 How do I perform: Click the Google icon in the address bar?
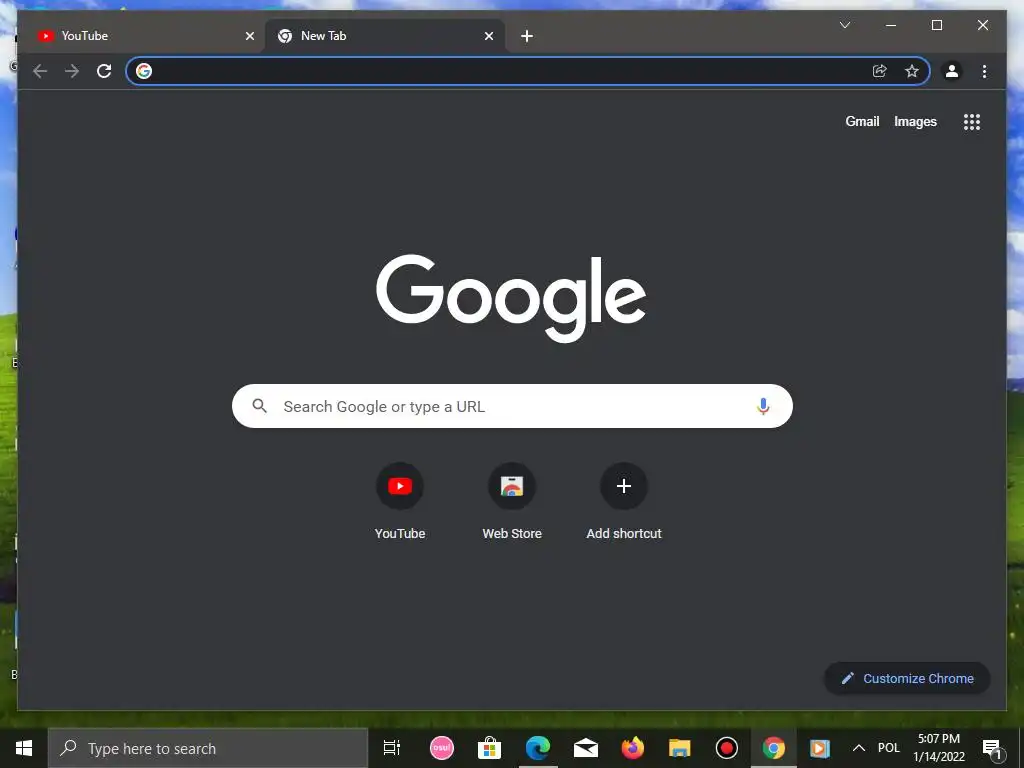coord(144,71)
